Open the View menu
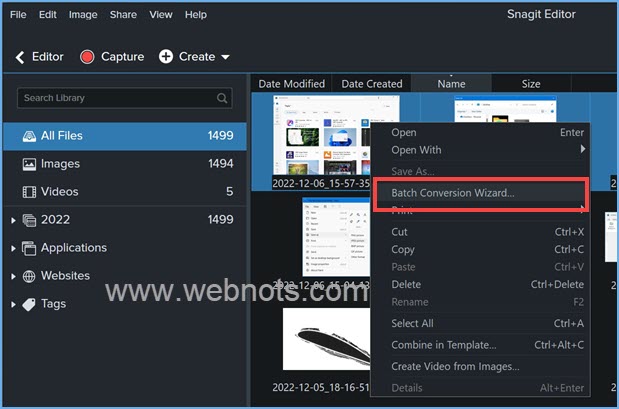The height and width of the screenshot is (409, 619). tap(161, 15)
